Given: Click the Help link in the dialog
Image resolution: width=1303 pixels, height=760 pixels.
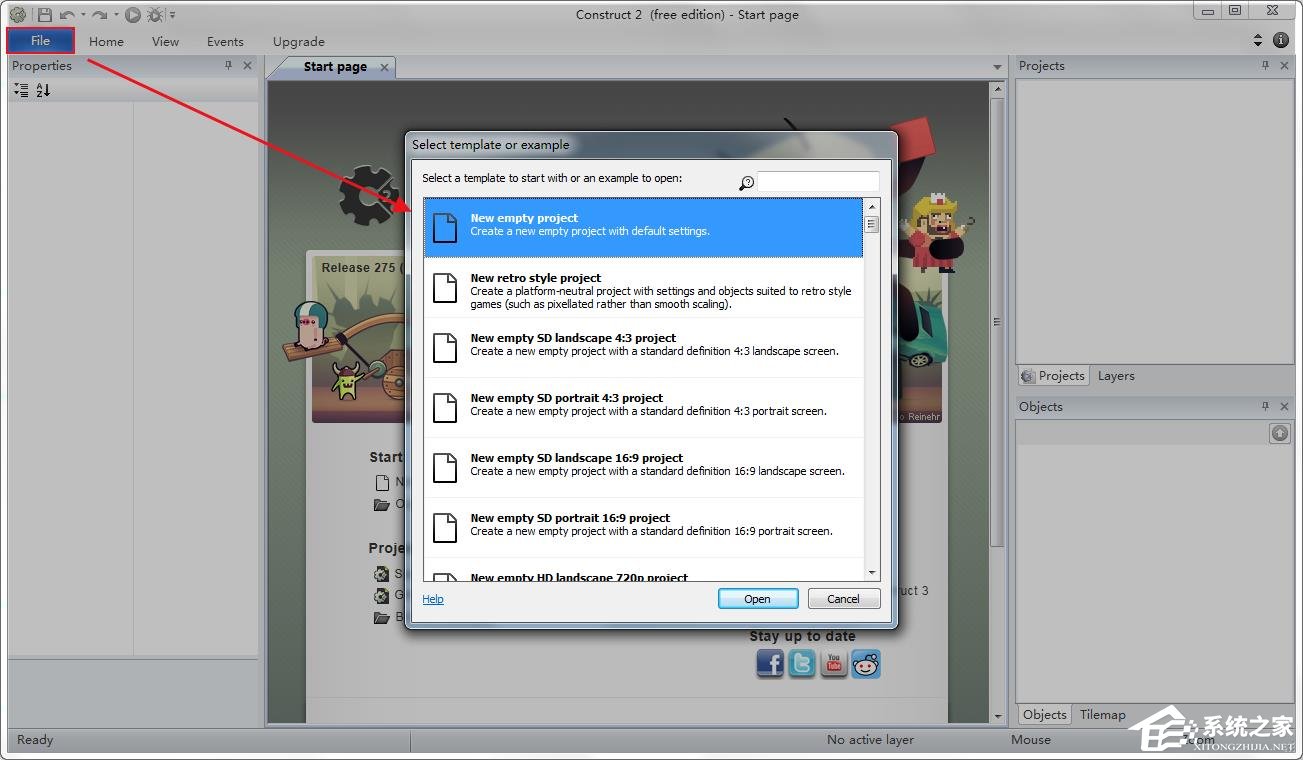Looking at the screenshot, I should (x=432, y=599).
